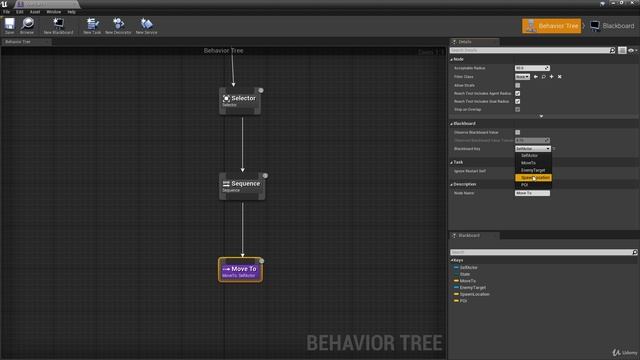Click the MoveTo key color icon in Keys

point(456,281)
